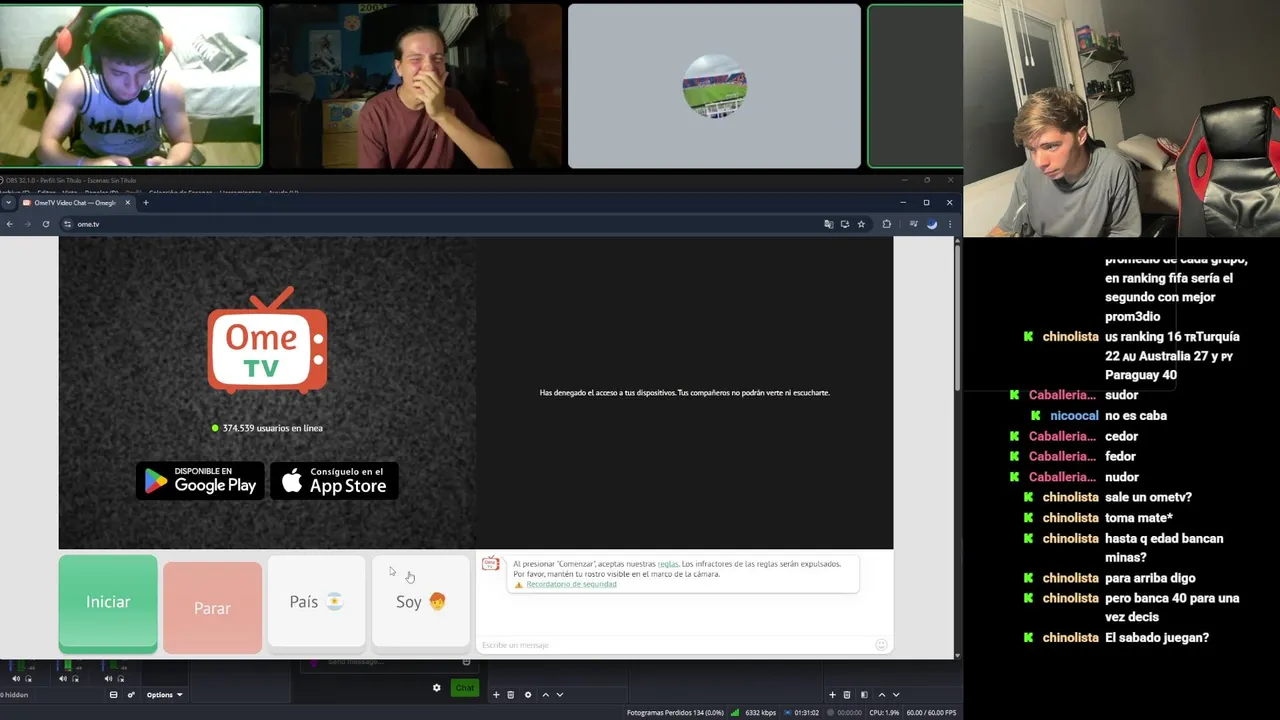Select the laughing man webcam tile
1280x720 pixels.
[x=415, y=86]
